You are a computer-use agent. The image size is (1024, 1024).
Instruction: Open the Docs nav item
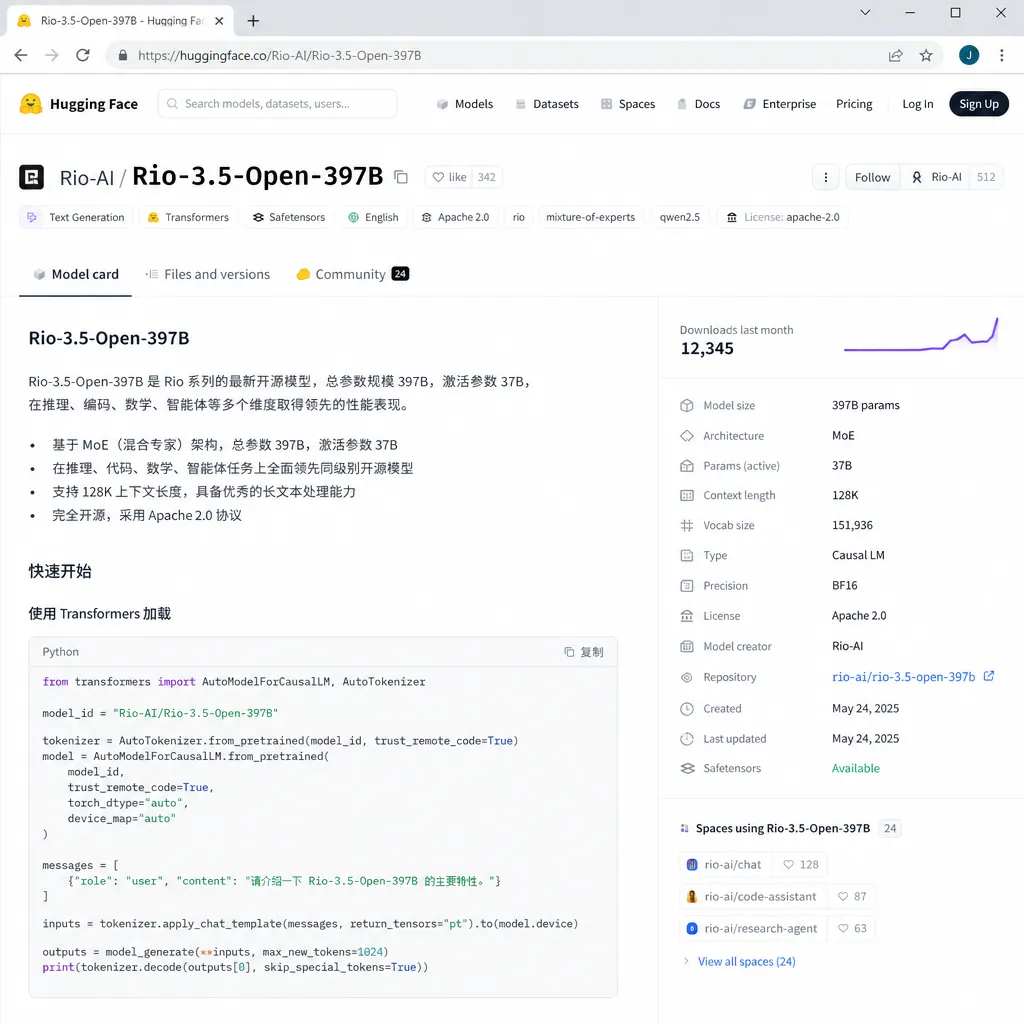(699, 104)
